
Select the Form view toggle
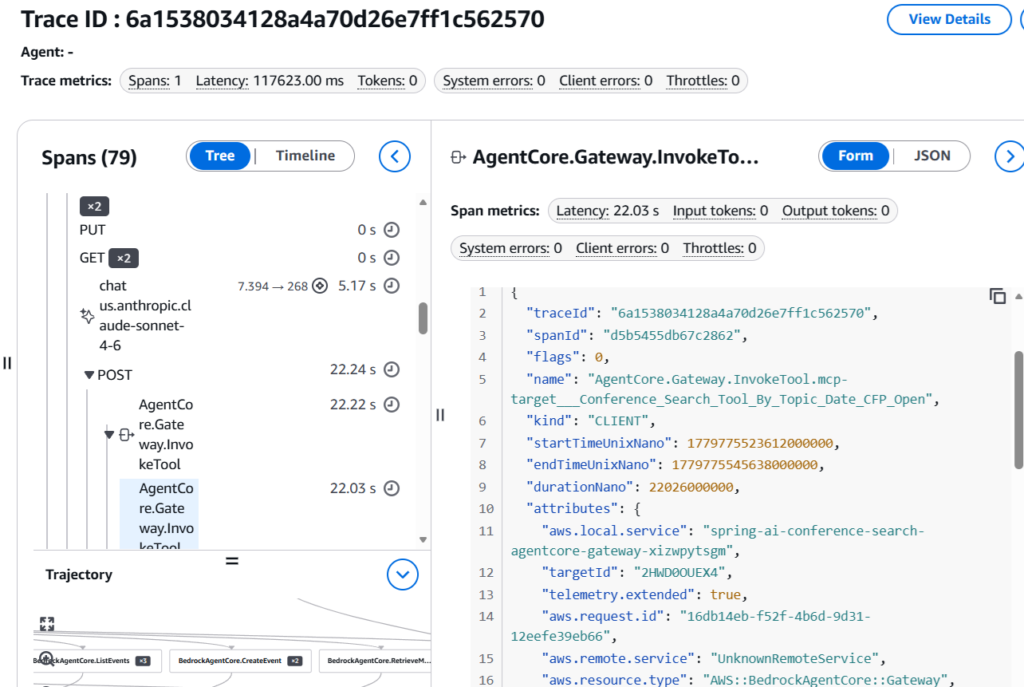point(856,156)
